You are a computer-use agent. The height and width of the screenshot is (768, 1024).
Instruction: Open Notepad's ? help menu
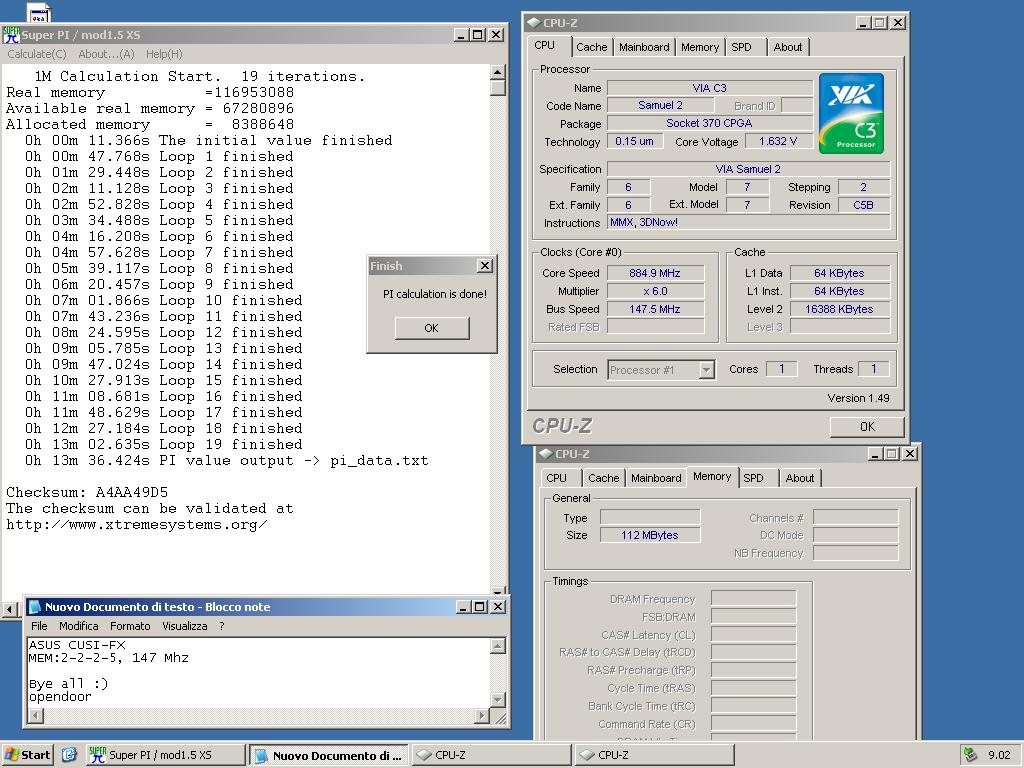[x=222, y=626]
